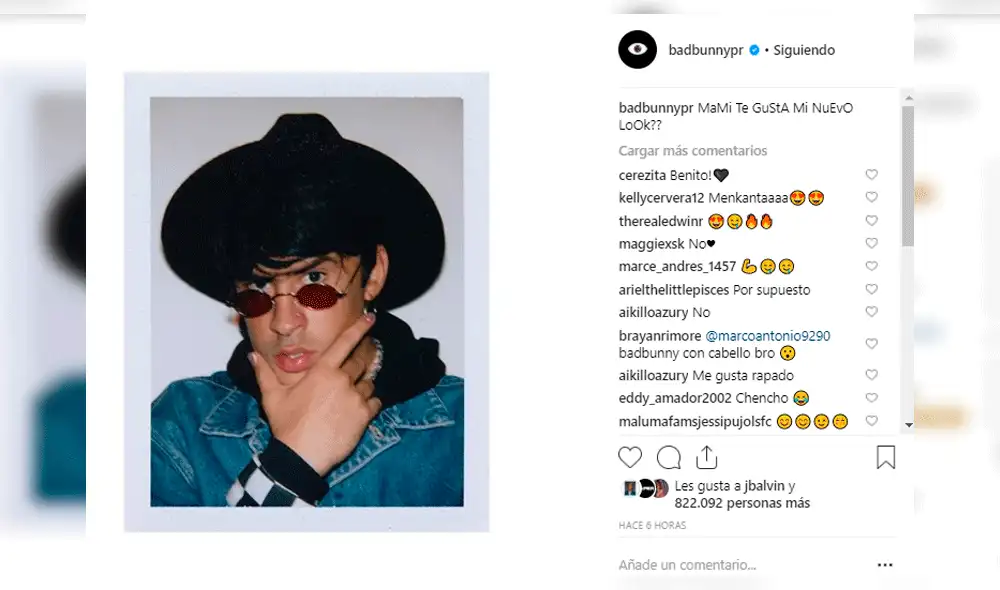This screenshot has height=590, width=1000.
Task: Save the post with the bookmark icon
Action: 886,456
